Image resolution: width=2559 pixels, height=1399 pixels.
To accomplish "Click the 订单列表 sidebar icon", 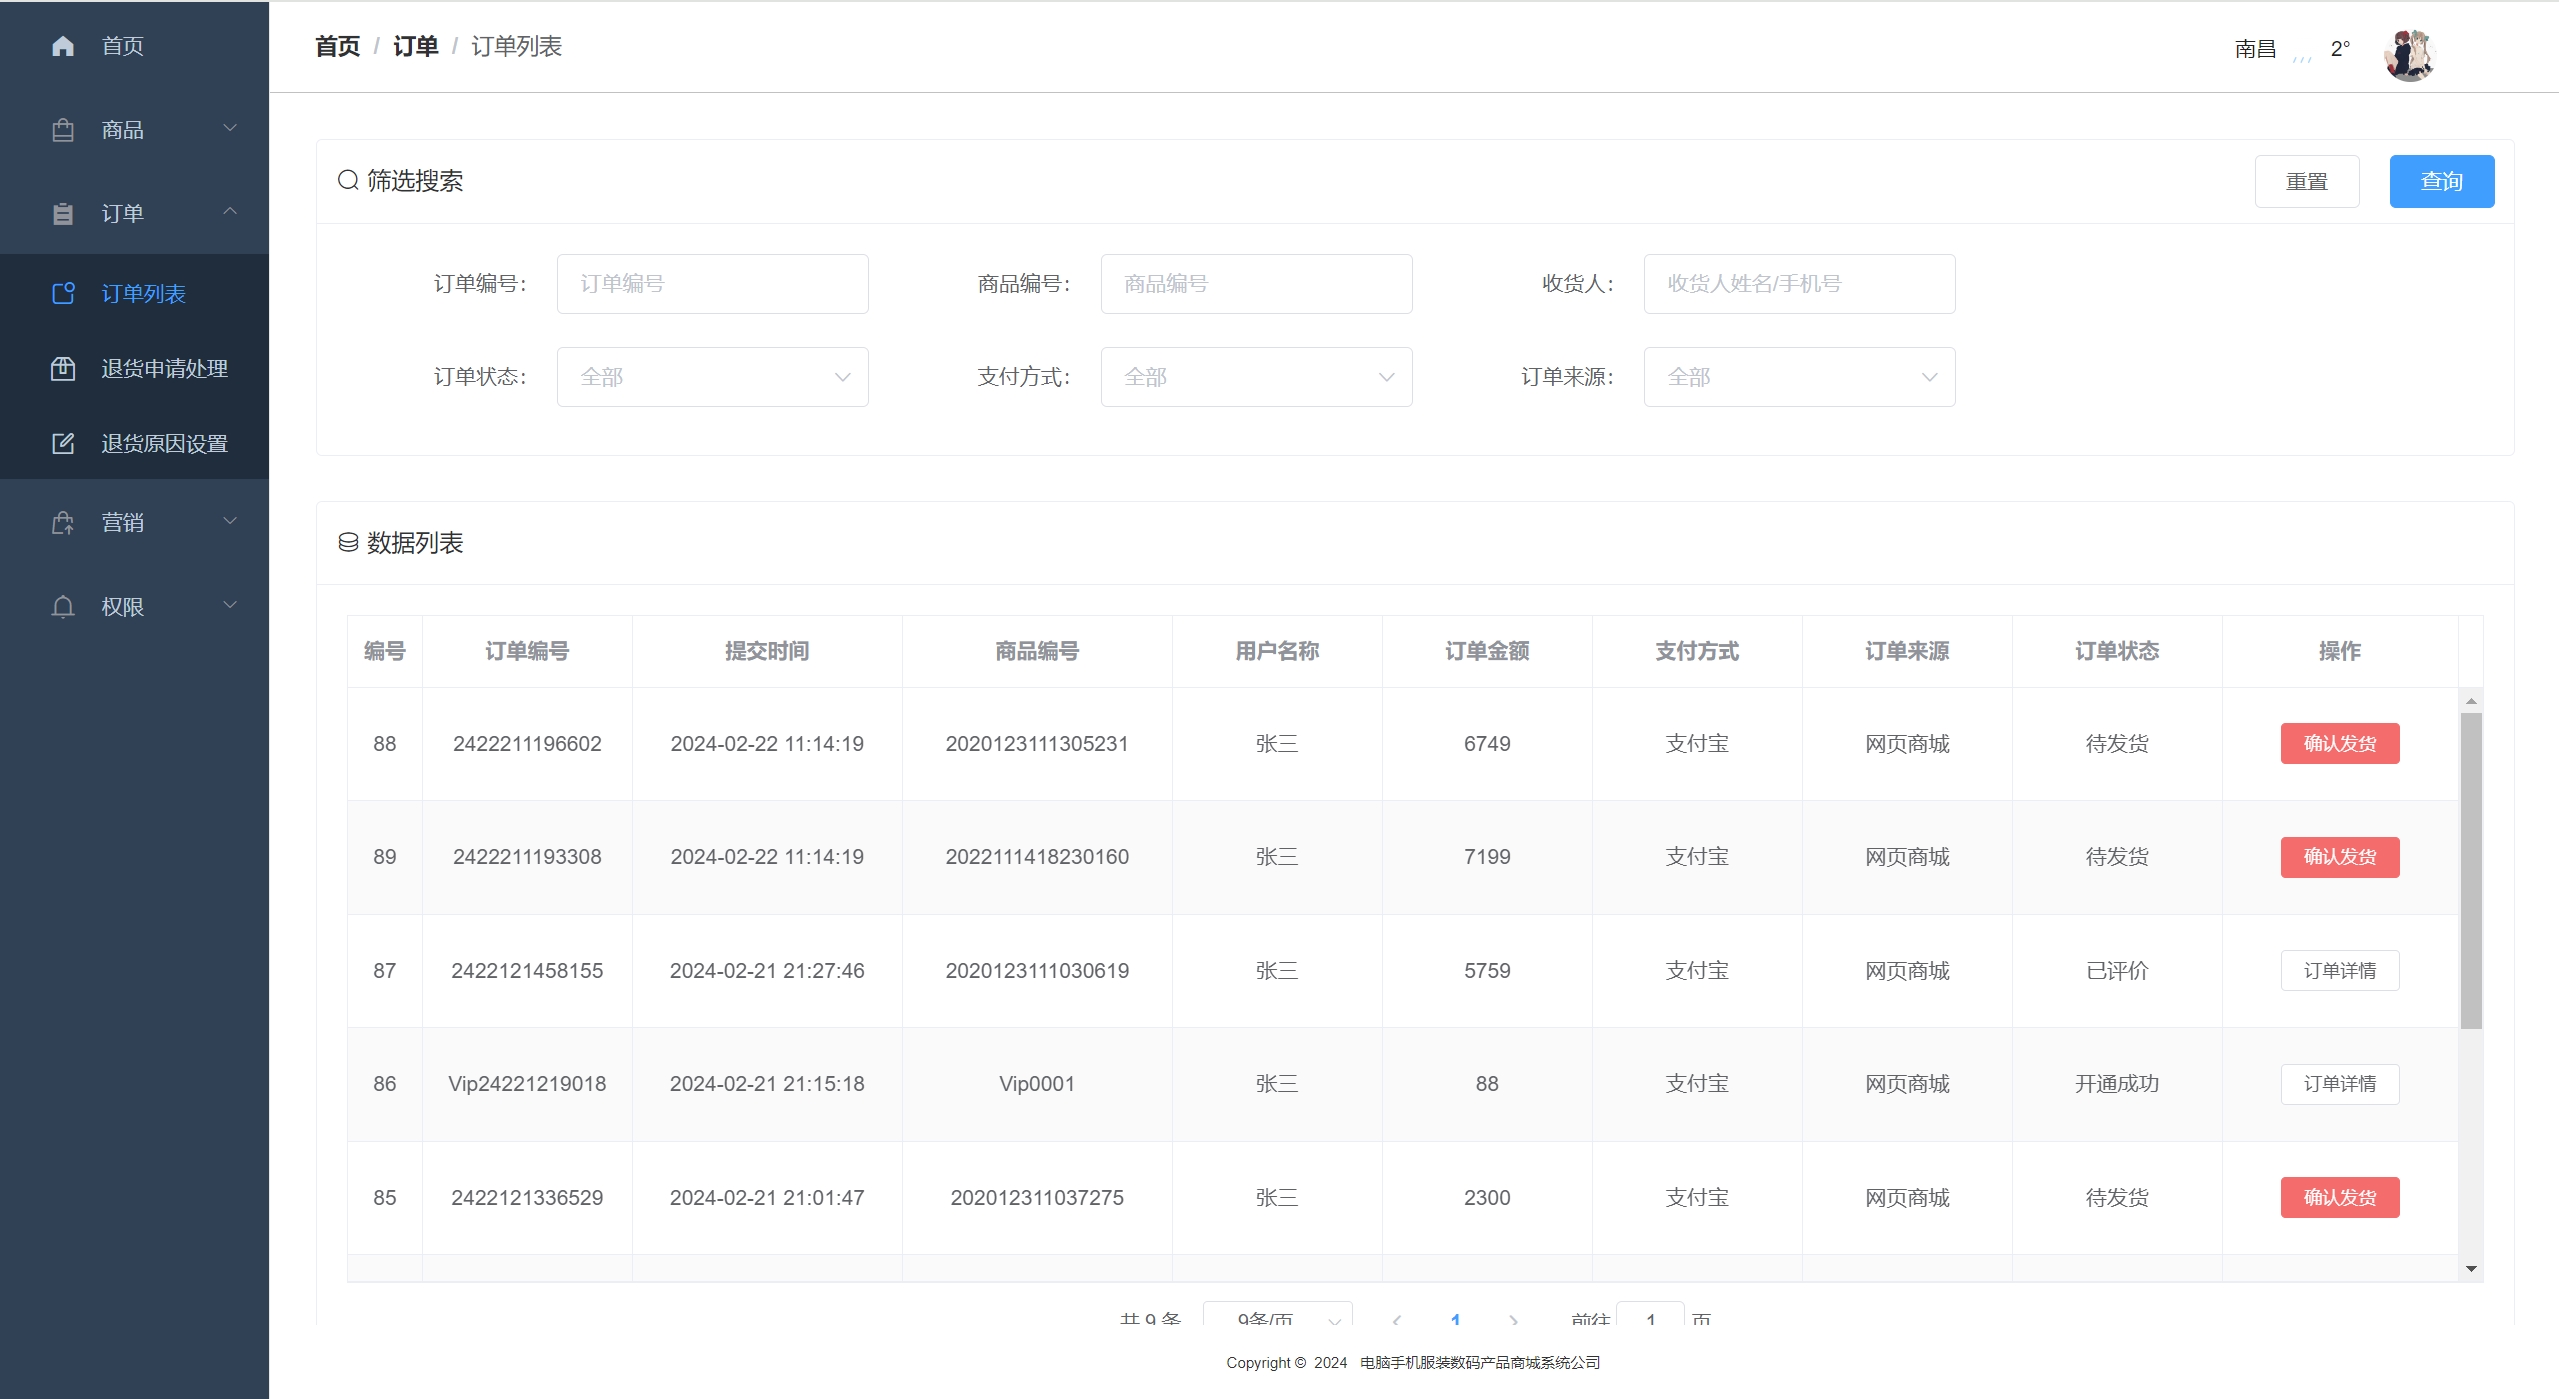I will click(x=63, y=293).
